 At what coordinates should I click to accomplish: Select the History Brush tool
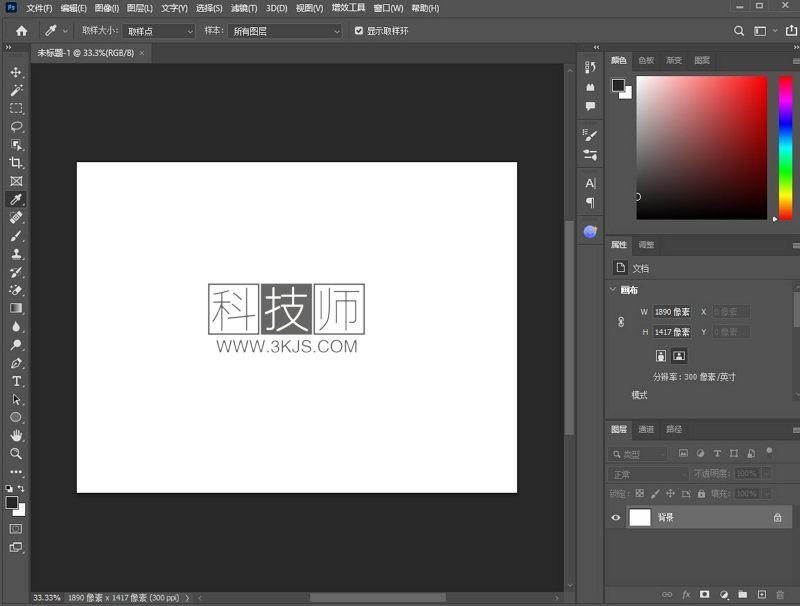[16, 272]
